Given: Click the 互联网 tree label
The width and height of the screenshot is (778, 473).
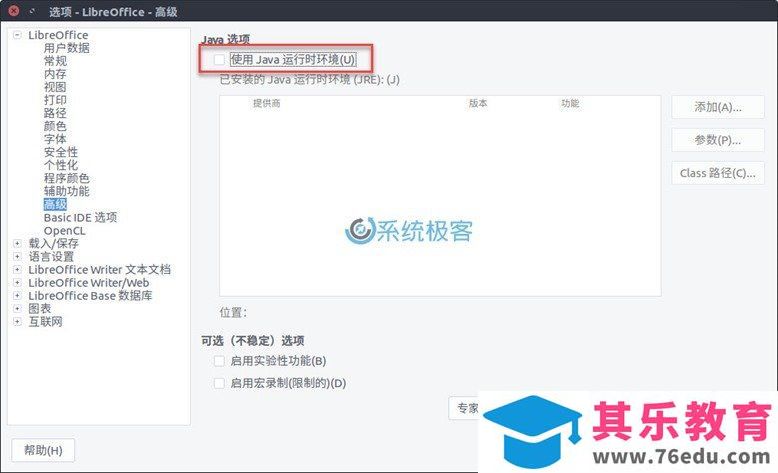Looking at the screenshot, I should point(46,322).
